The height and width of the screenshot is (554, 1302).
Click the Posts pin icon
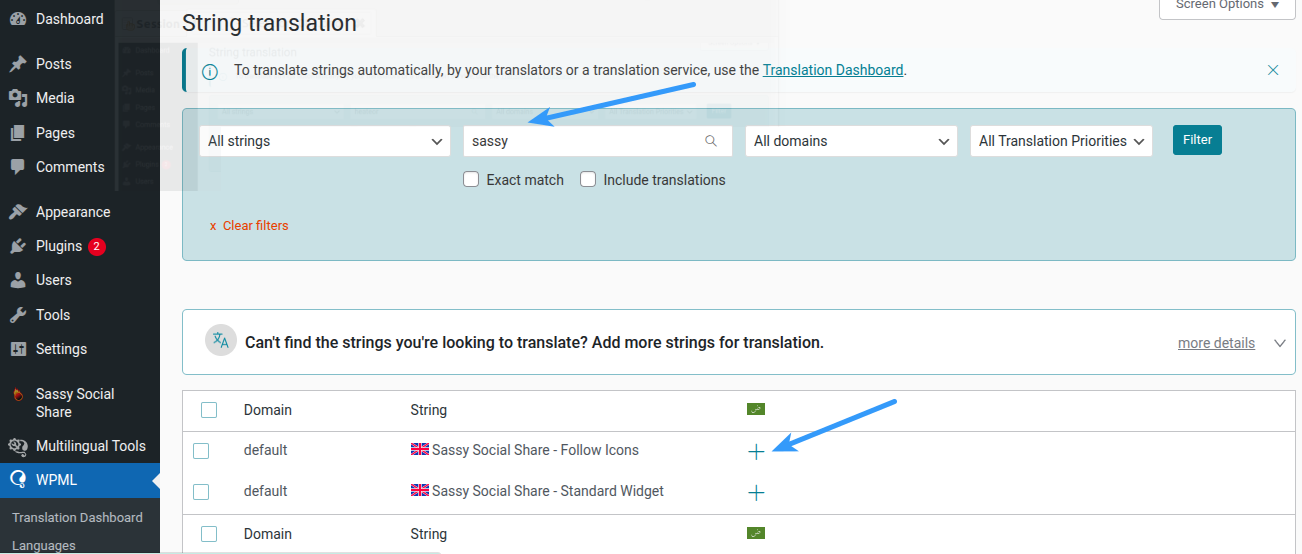coord(17,64)
